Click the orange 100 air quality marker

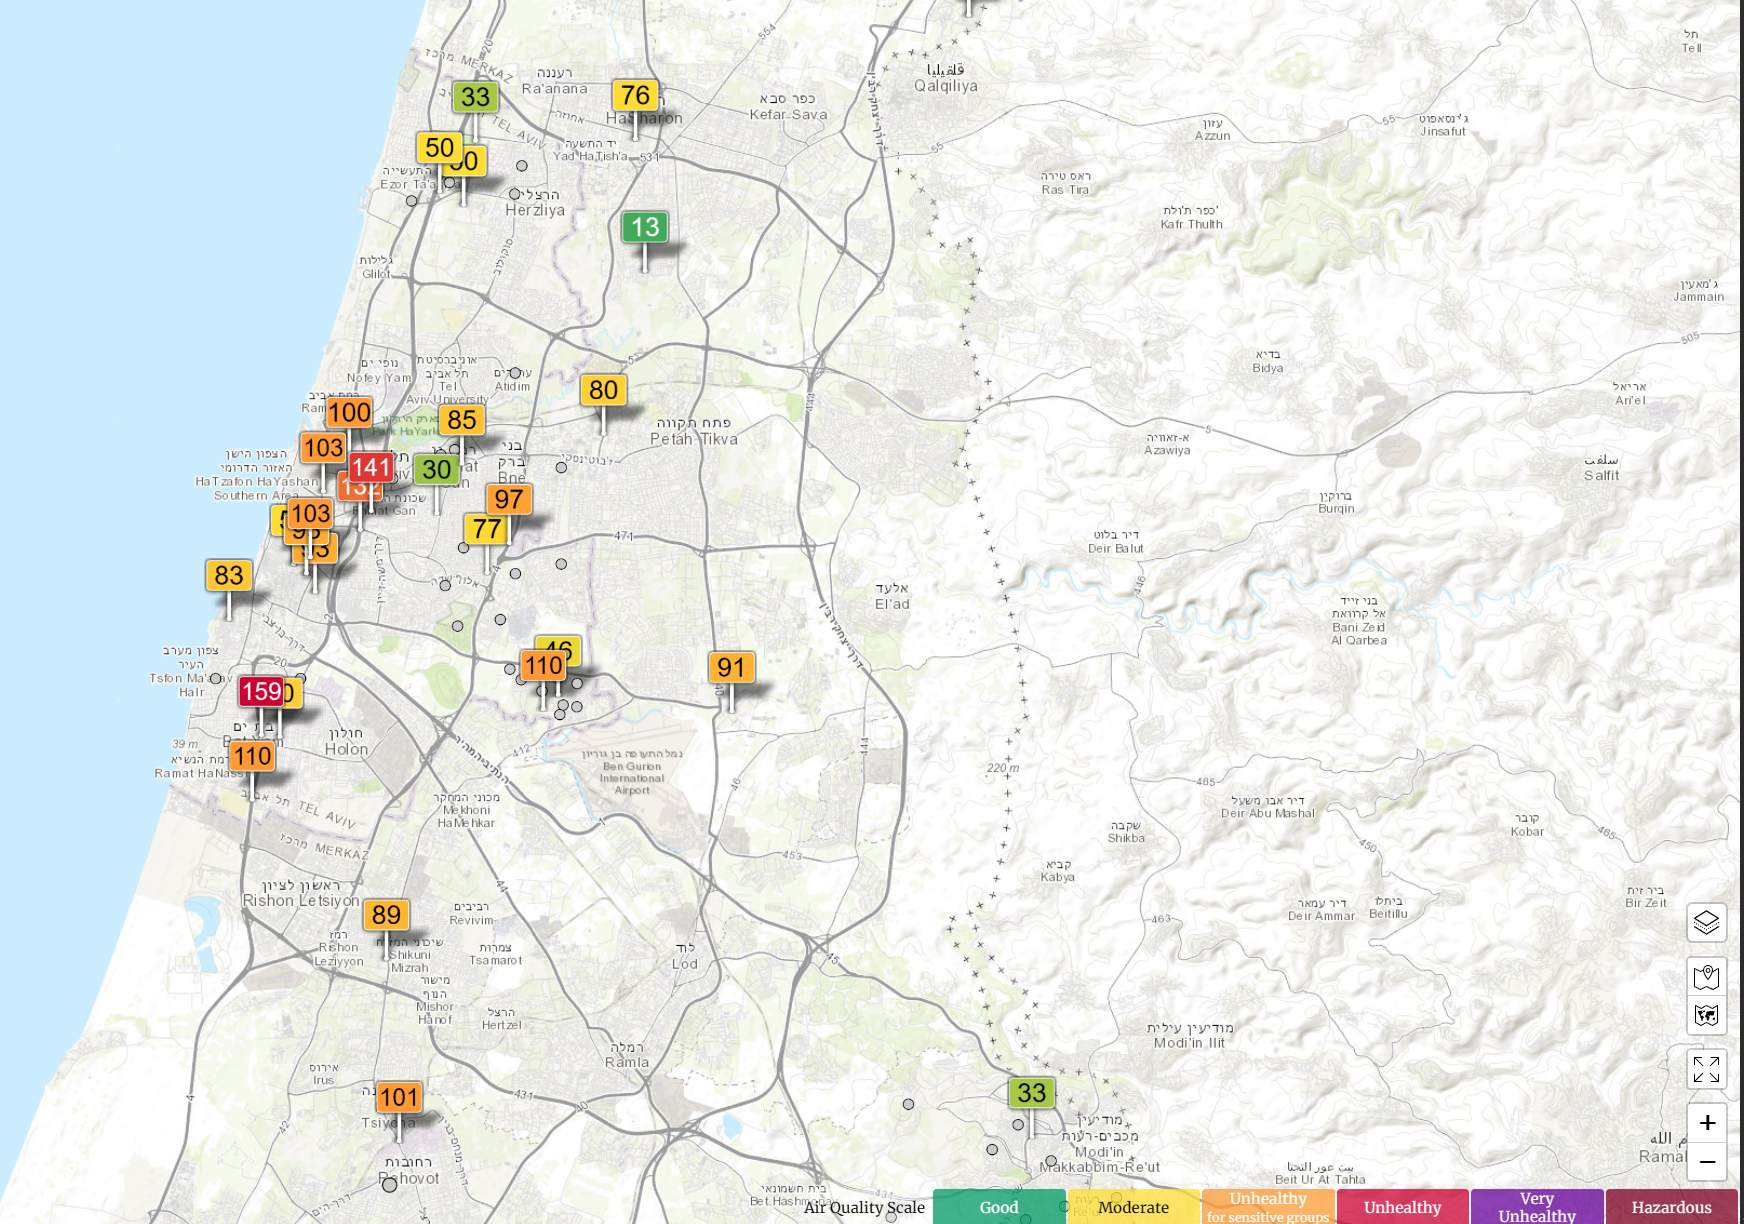349,412
